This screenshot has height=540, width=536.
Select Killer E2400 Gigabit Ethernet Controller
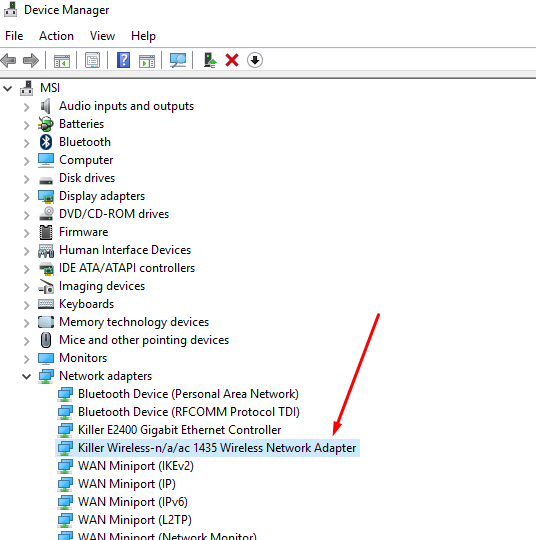(x=179, y=430)
